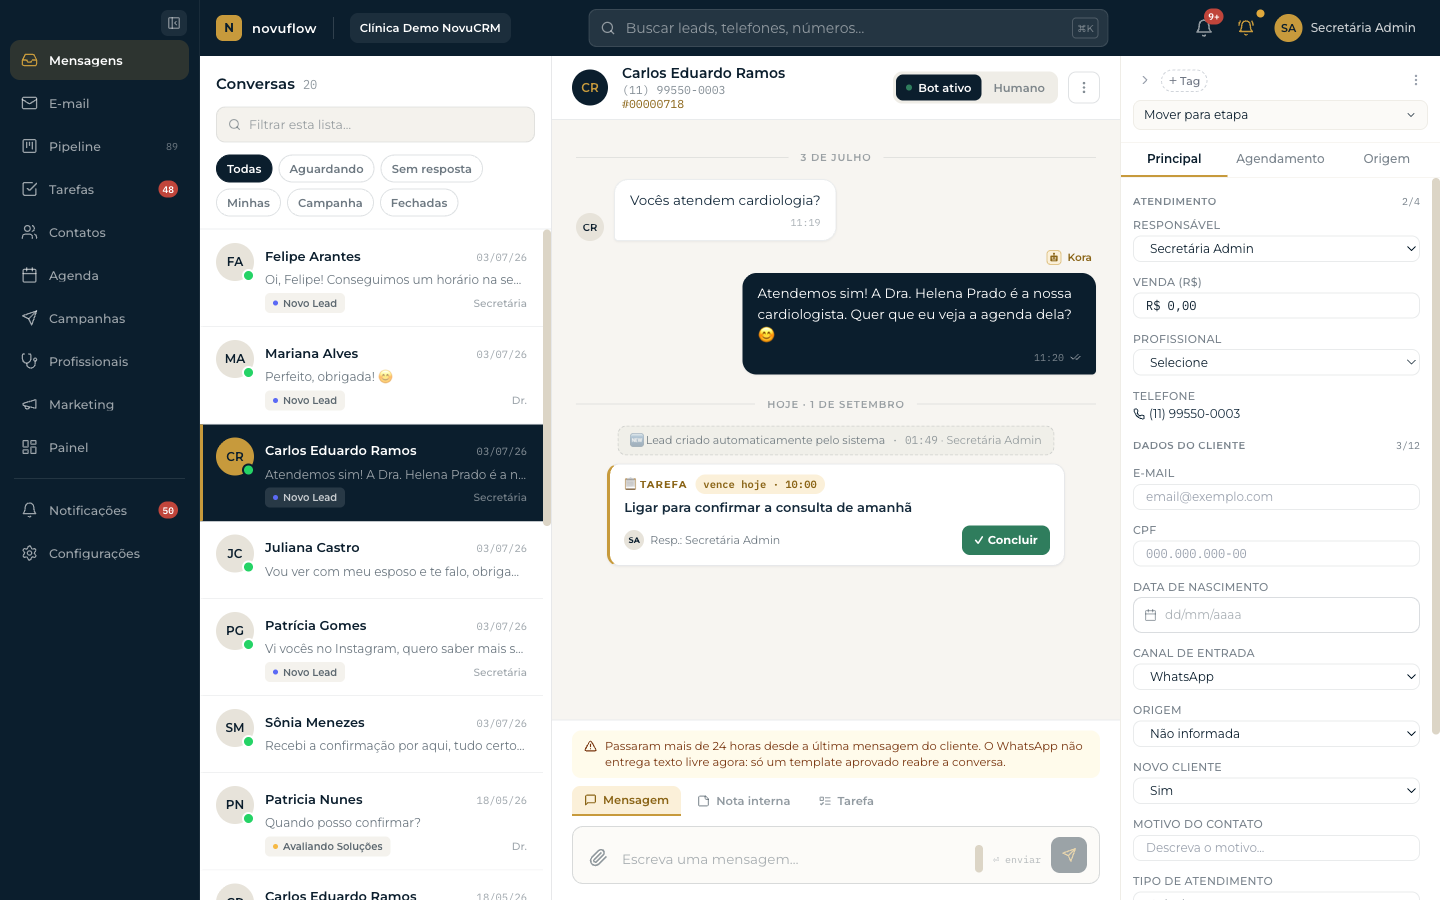Open Campanhas from the sidebar
The image size is (1440, 900).
click(99, 318)
